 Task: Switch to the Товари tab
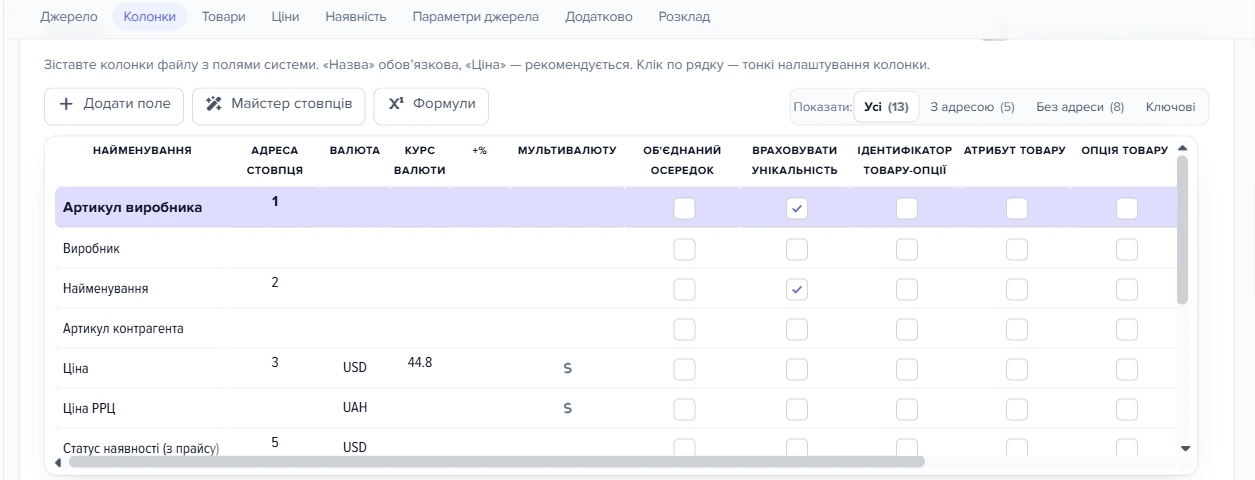[x=223, y=17]
